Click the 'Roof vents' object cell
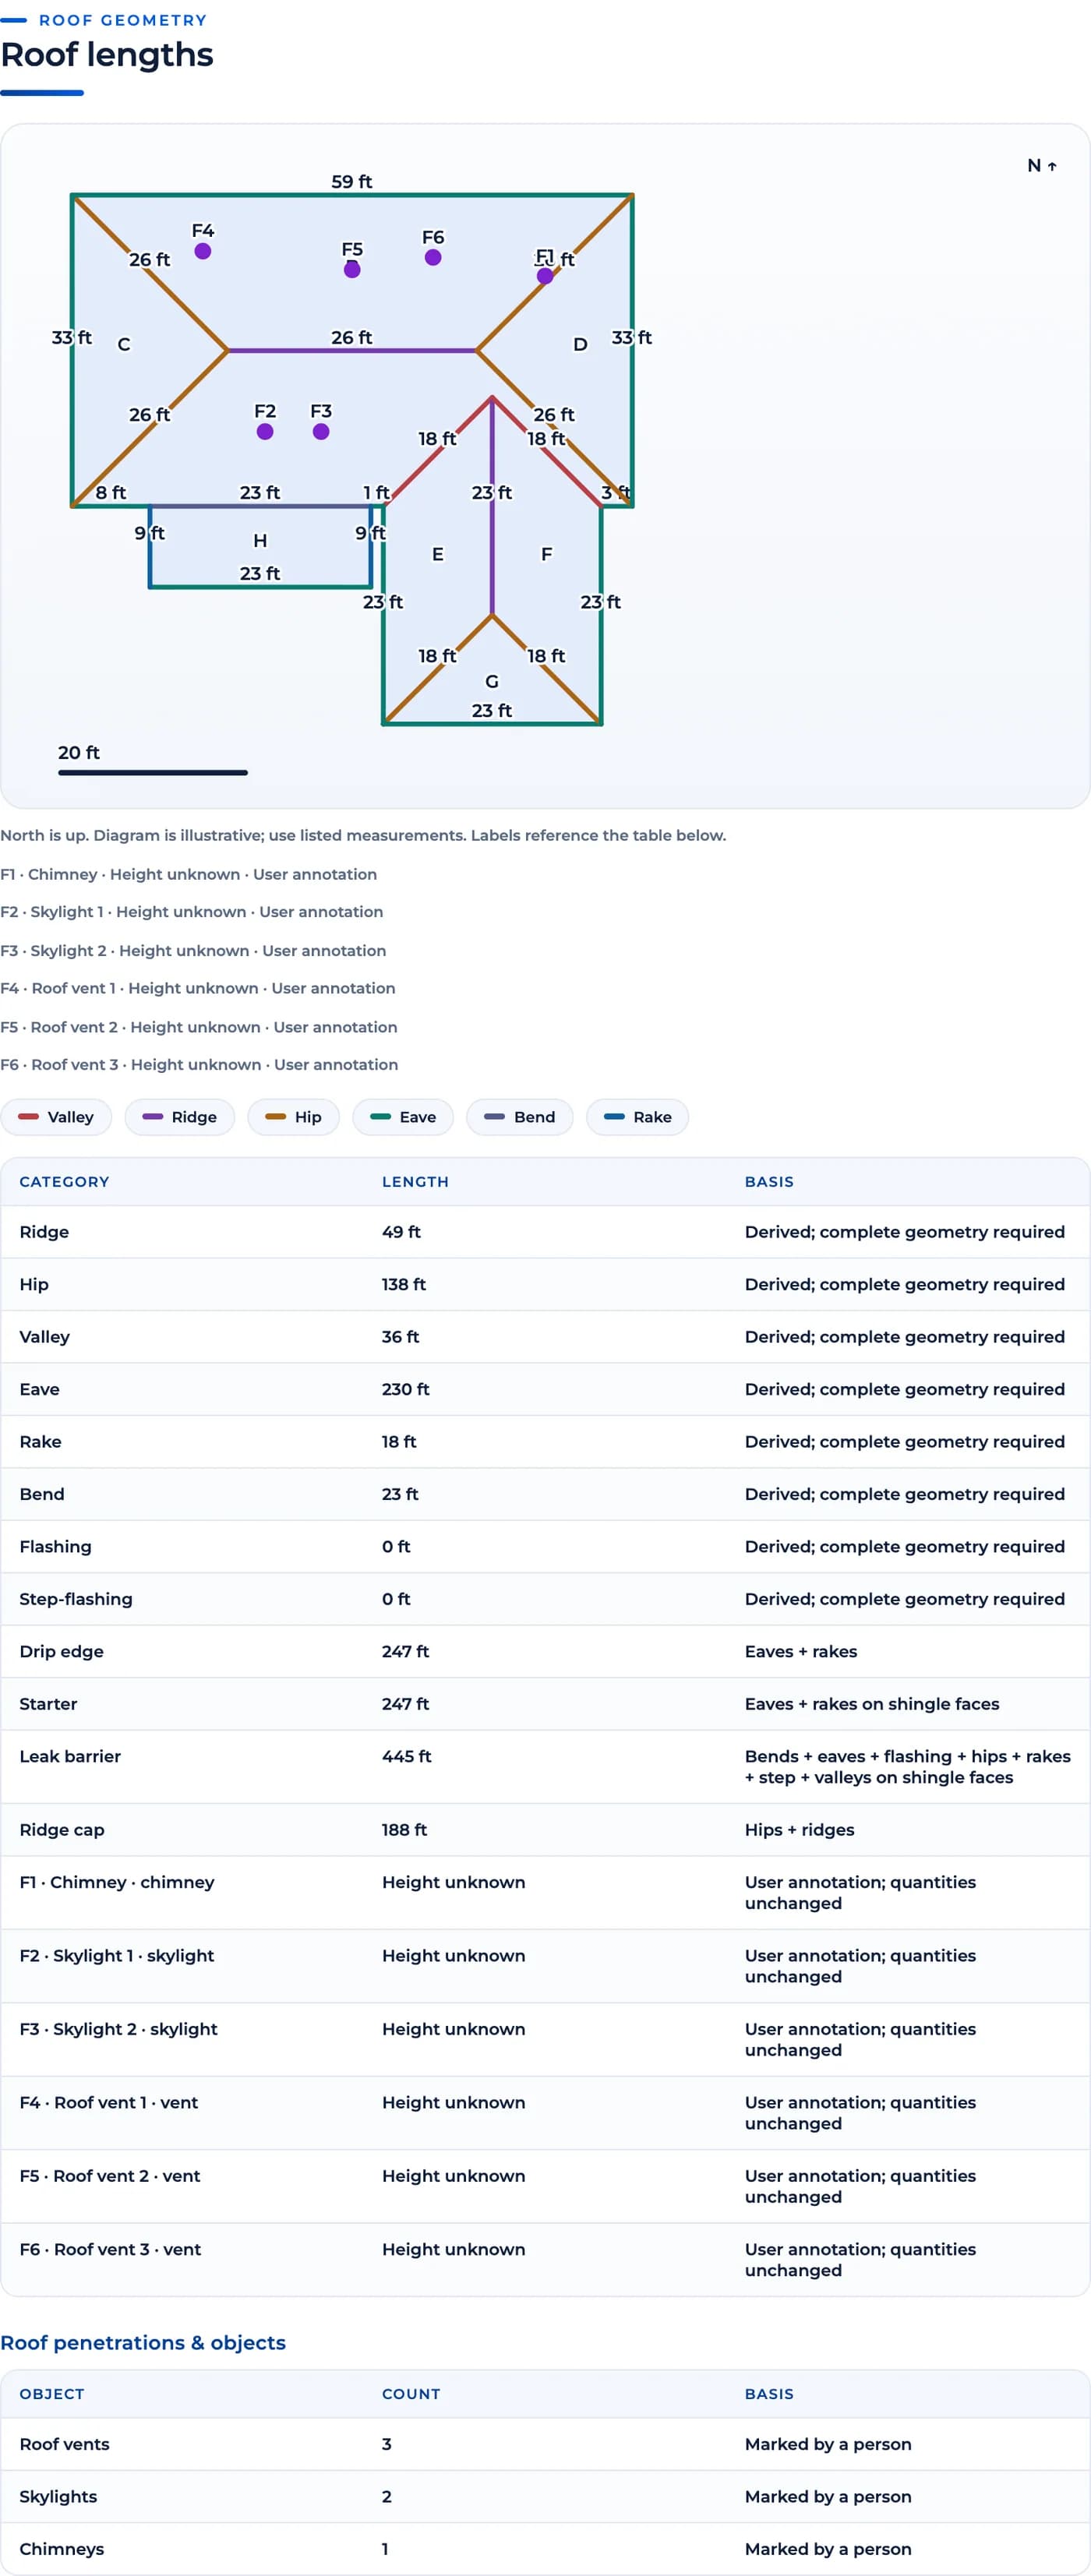This screenshot has width=1091, height=2576. pos(65,2444)
